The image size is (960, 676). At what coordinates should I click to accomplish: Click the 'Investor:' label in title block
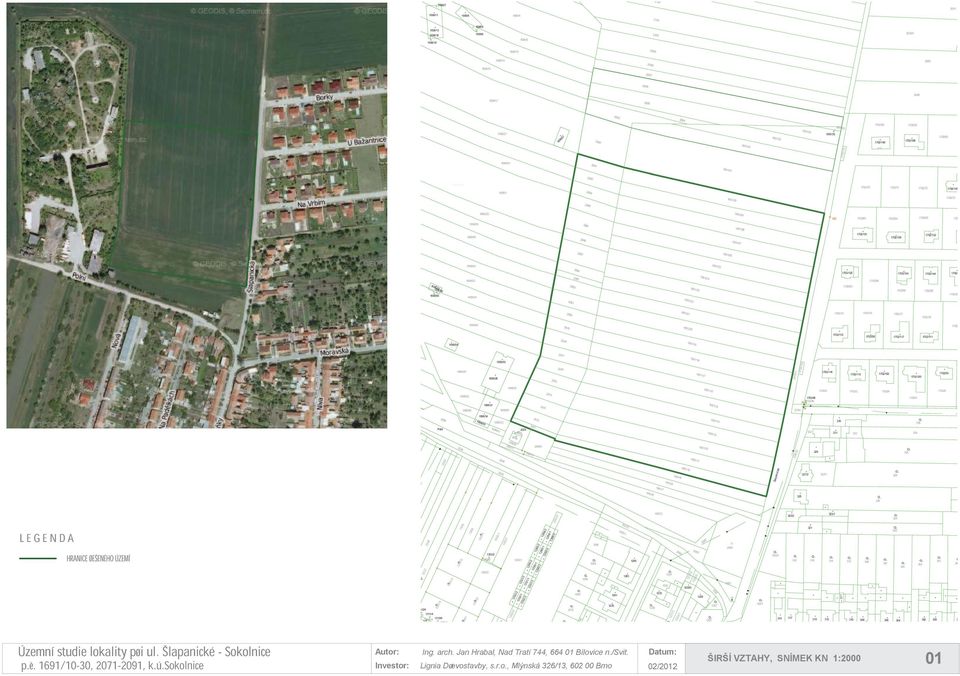392,666
